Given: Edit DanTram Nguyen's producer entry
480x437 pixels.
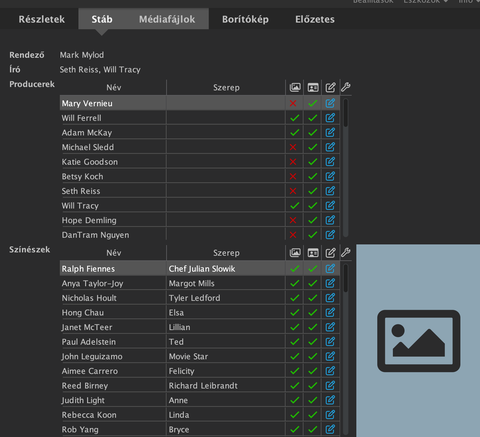Looking at the screenshot, I should (x=330, y=235).
